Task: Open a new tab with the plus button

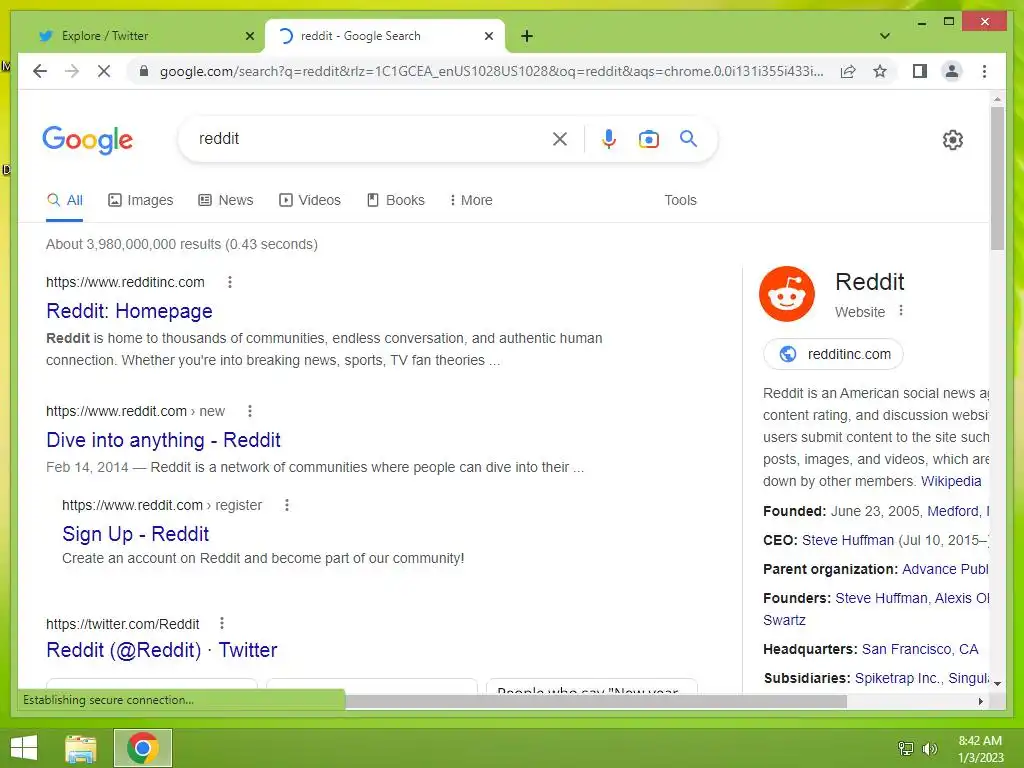Action: pyautogui.click(x=527, y=36)
